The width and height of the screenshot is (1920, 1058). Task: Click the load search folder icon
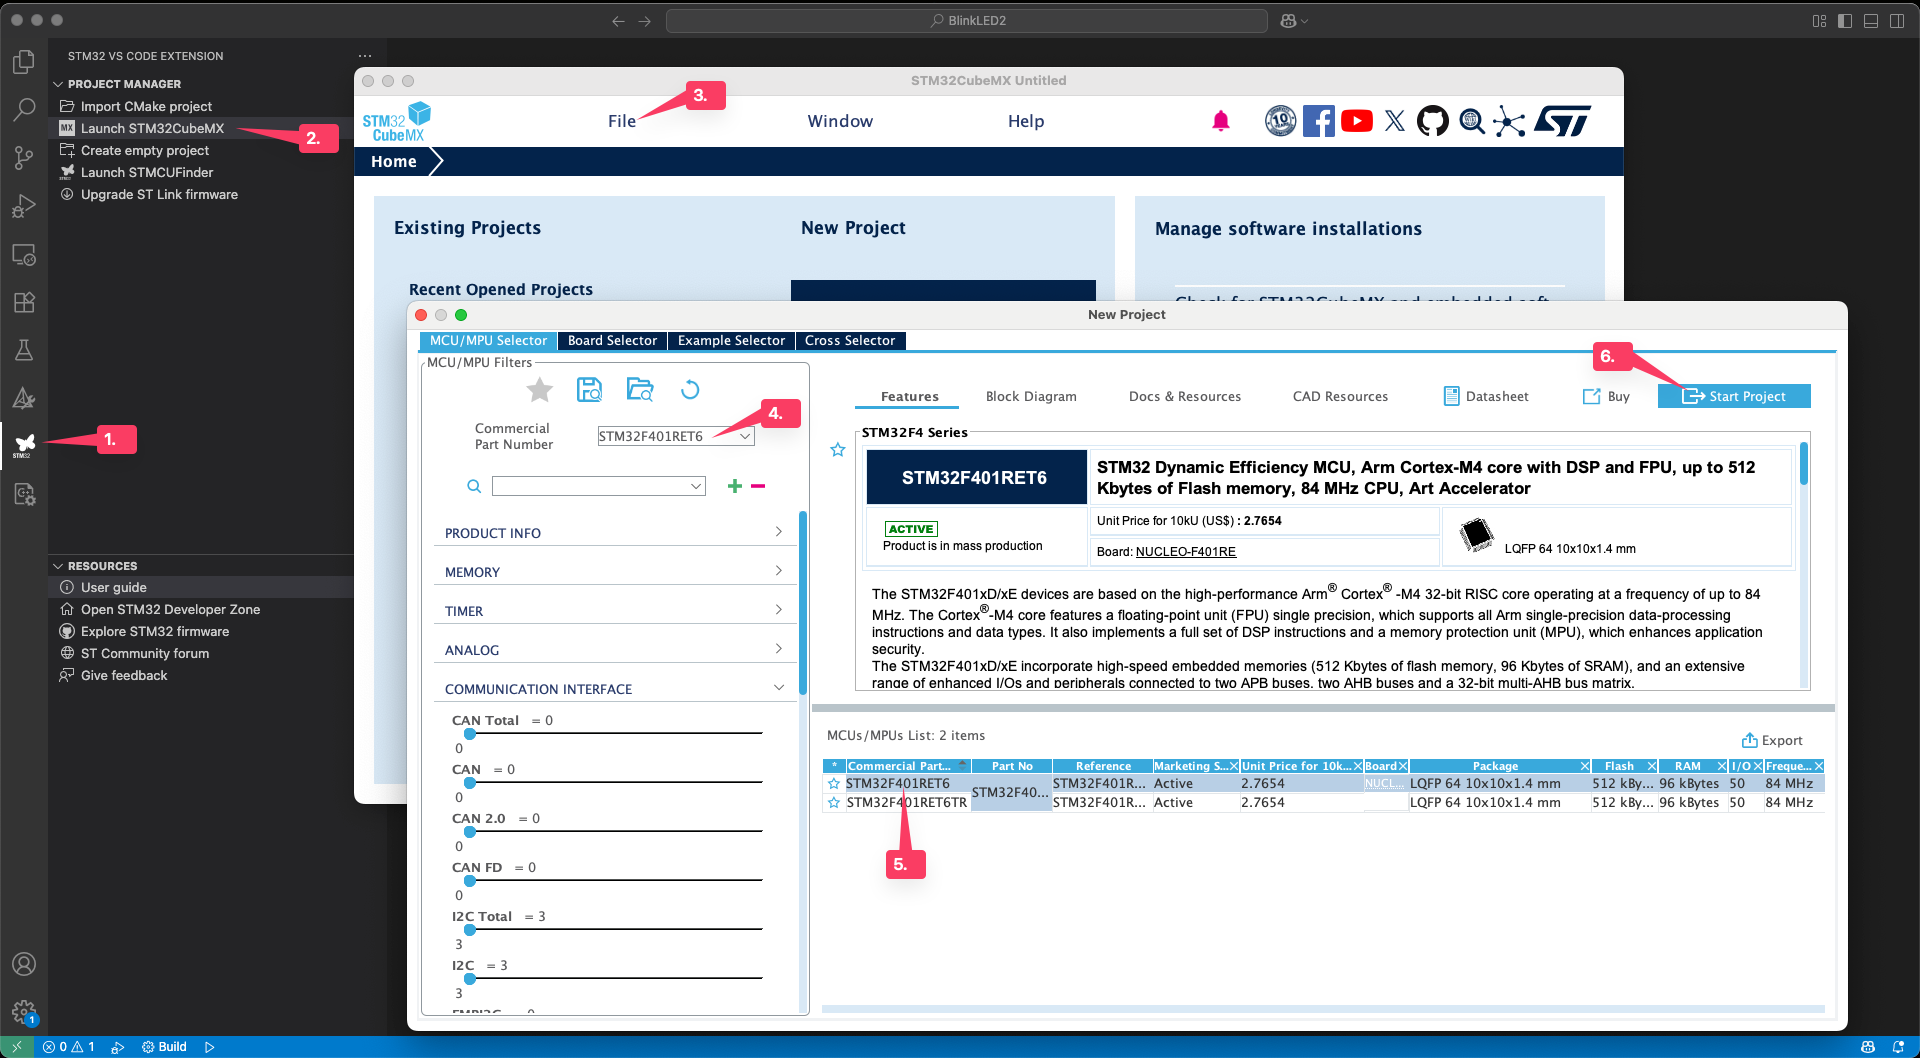tap(640, 390)
